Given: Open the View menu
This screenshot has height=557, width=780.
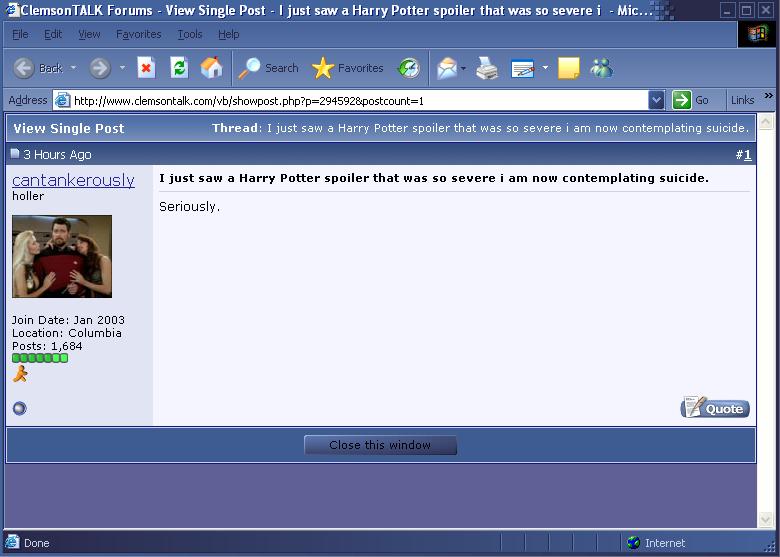Looking at the screenshot, I should click(x=89, y=34).
